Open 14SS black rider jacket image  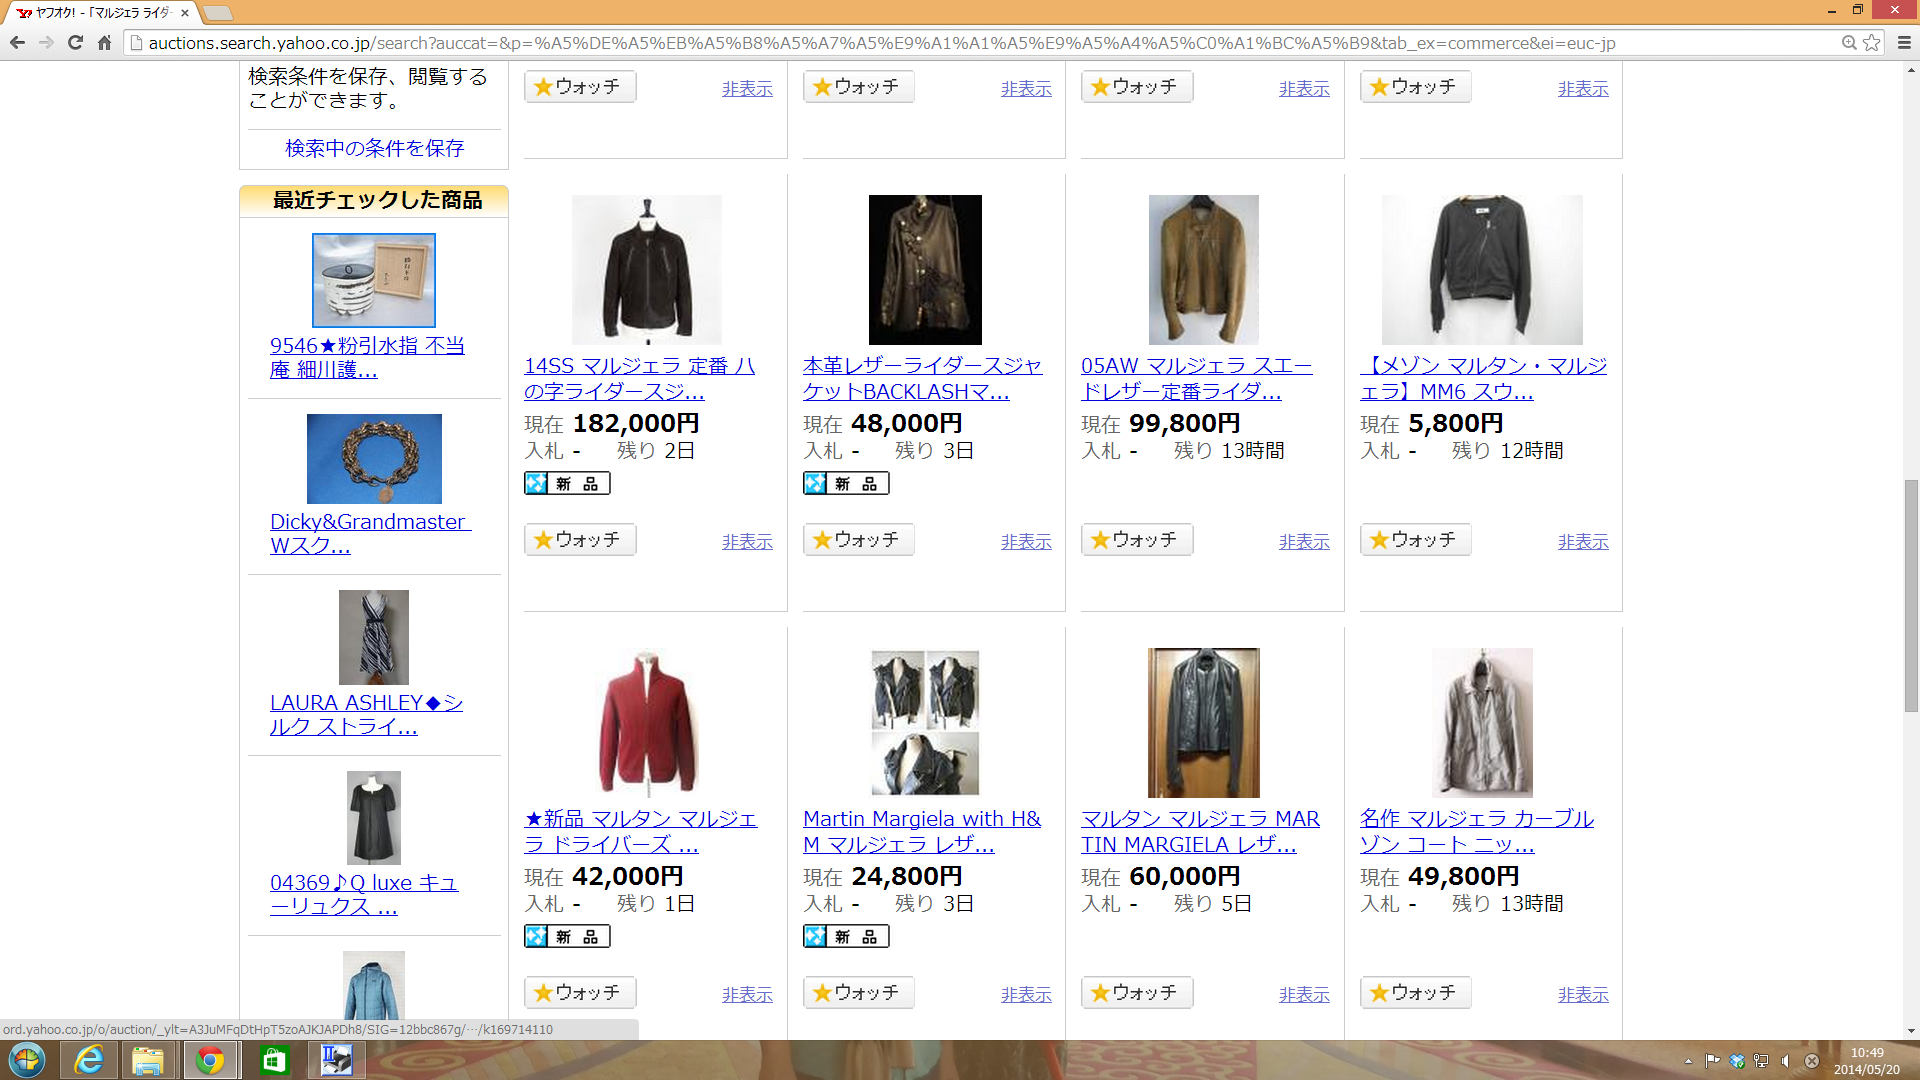tap(647, 270)
